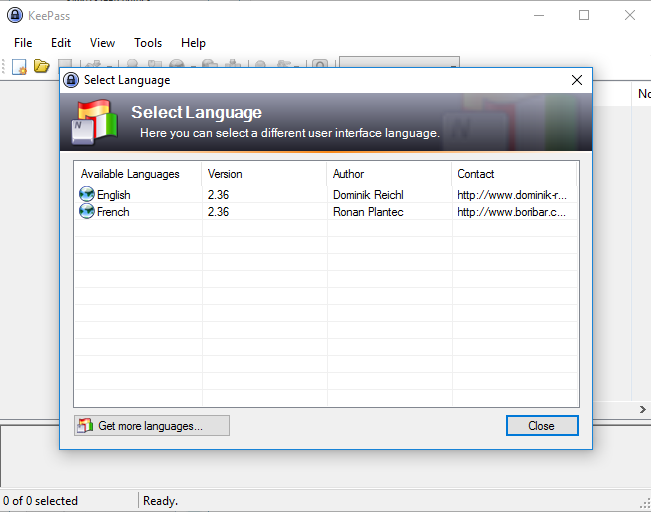This screenshot has height=512, width=651.
Task: Open the View menu
Action: click(x=102, y=43)
